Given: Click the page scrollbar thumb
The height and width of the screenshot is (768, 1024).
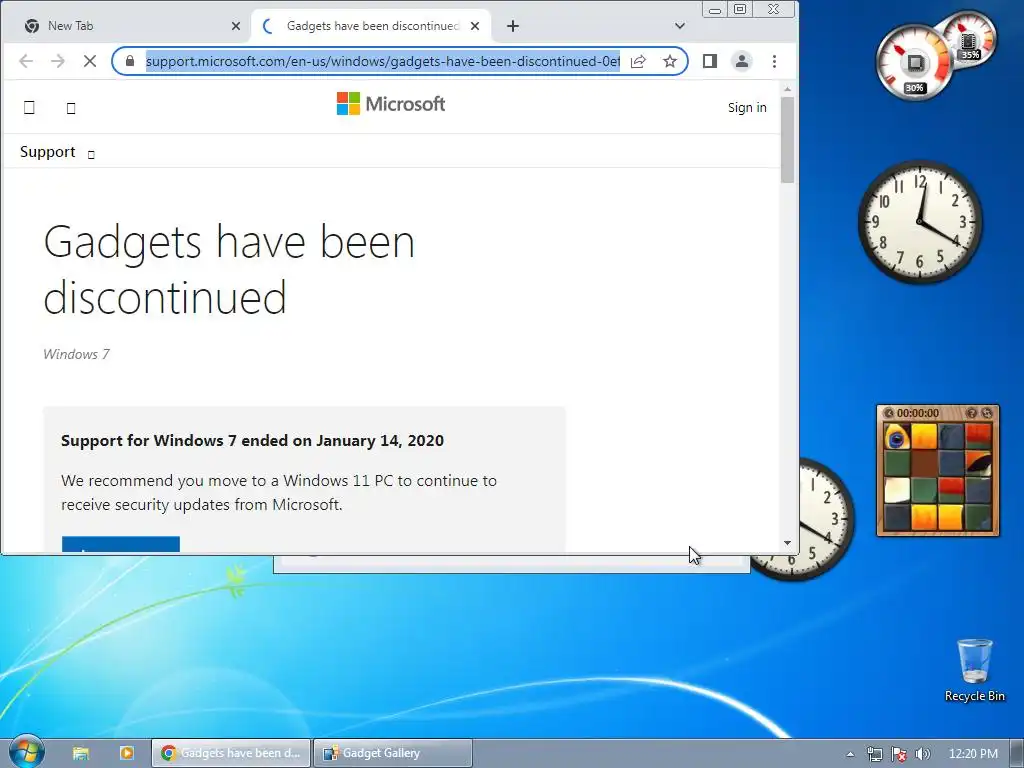Looking at the screenshot, I should pyautogui.click(x=787, y=140).
